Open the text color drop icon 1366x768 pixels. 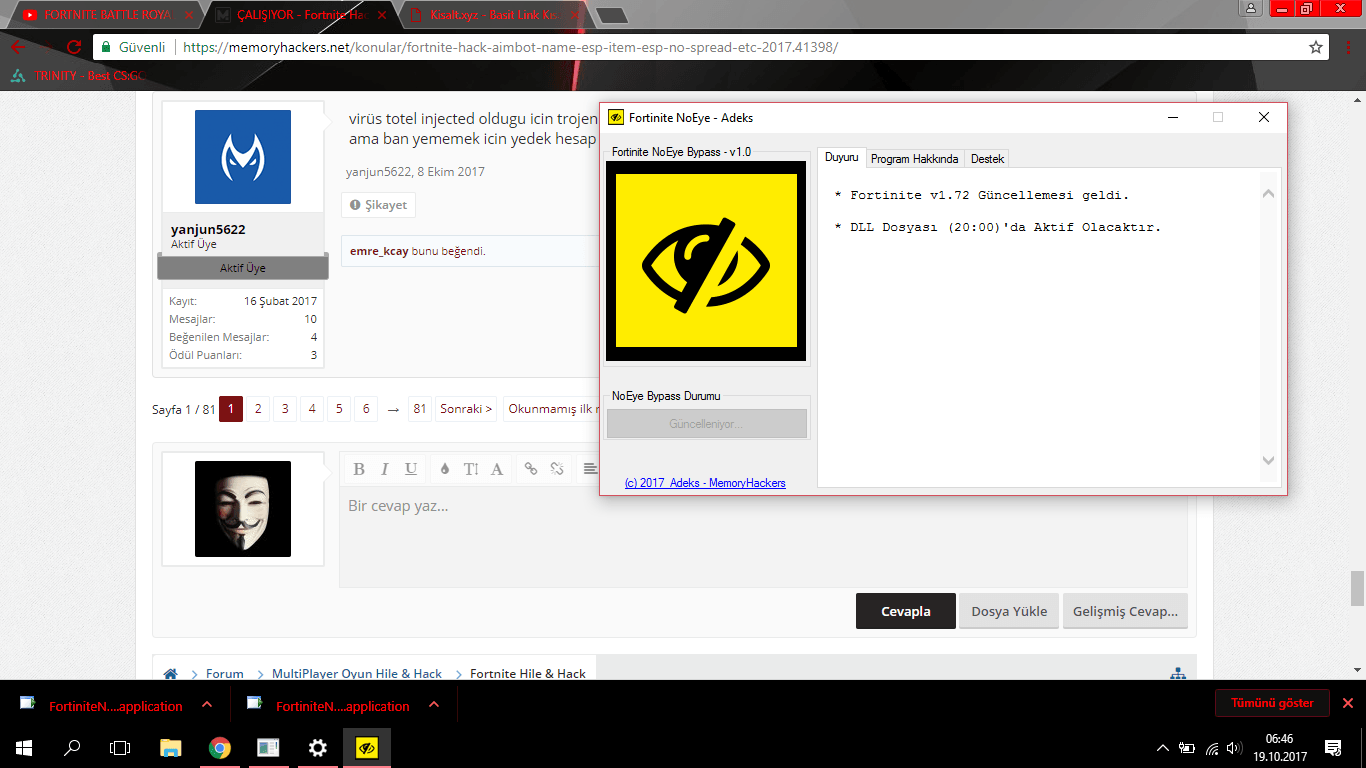click(x=445, y=469)
